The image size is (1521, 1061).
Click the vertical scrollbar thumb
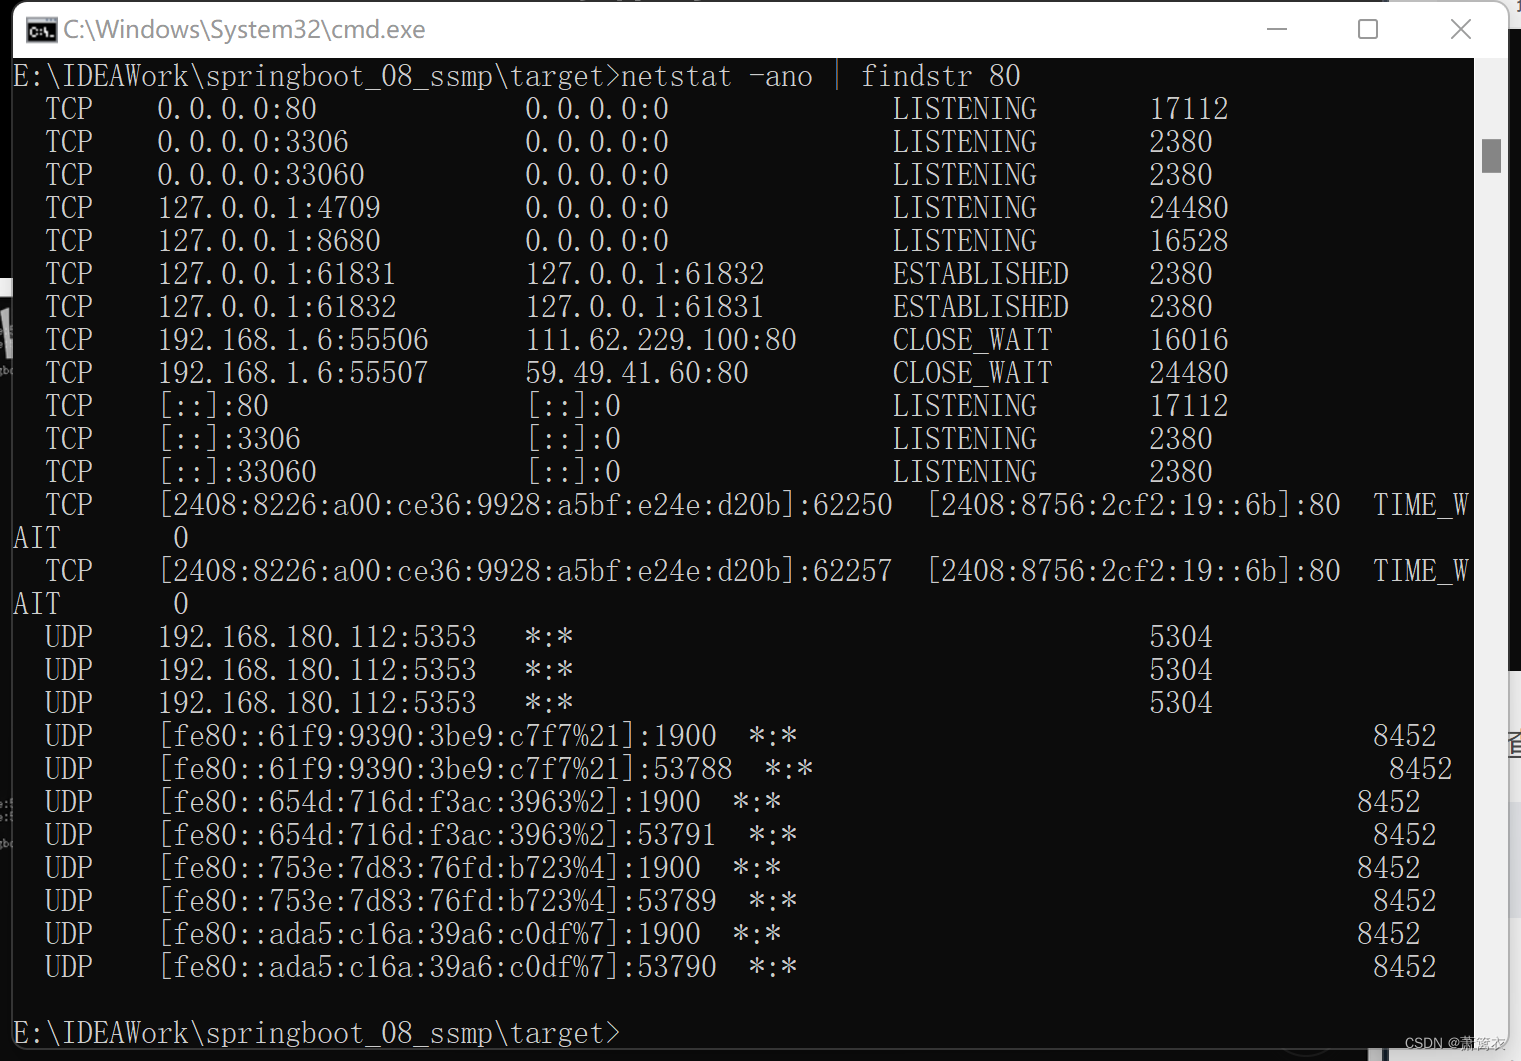(1491, 156)
